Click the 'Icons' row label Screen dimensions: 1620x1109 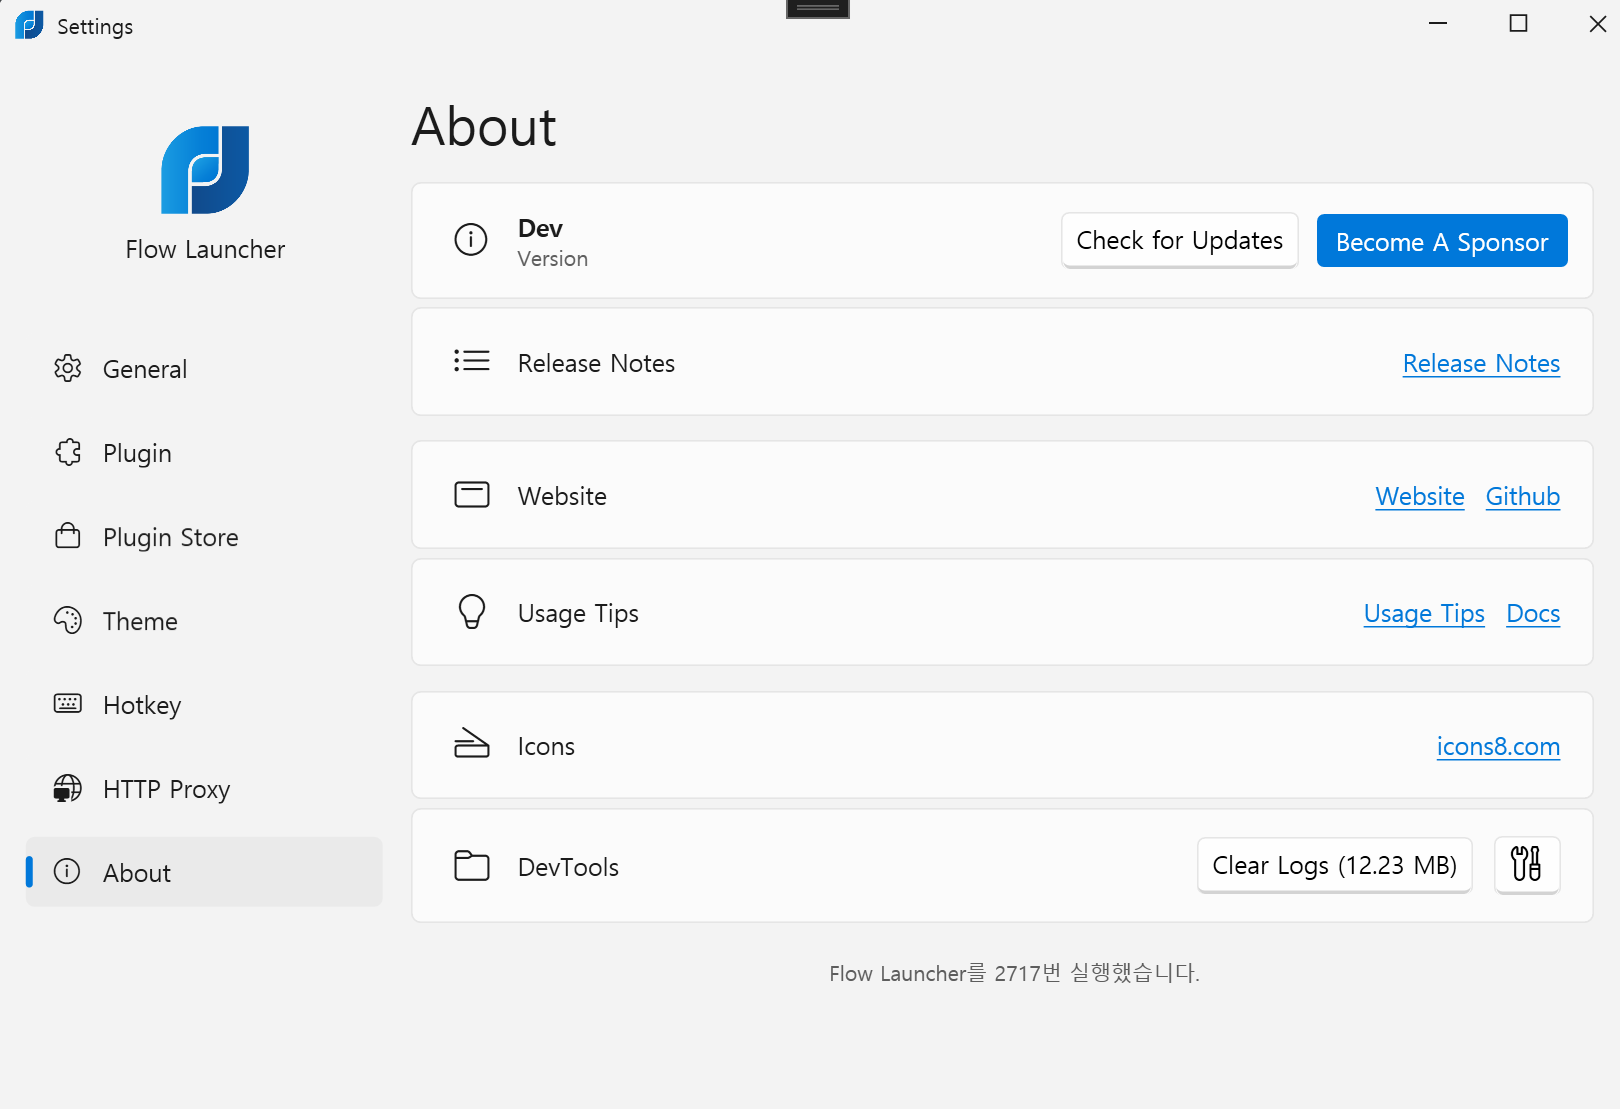point(546,746)
